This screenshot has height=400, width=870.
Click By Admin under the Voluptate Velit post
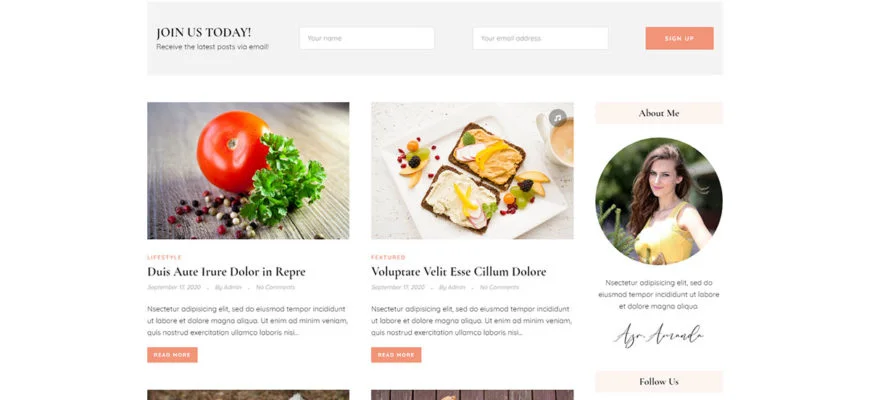453,287
